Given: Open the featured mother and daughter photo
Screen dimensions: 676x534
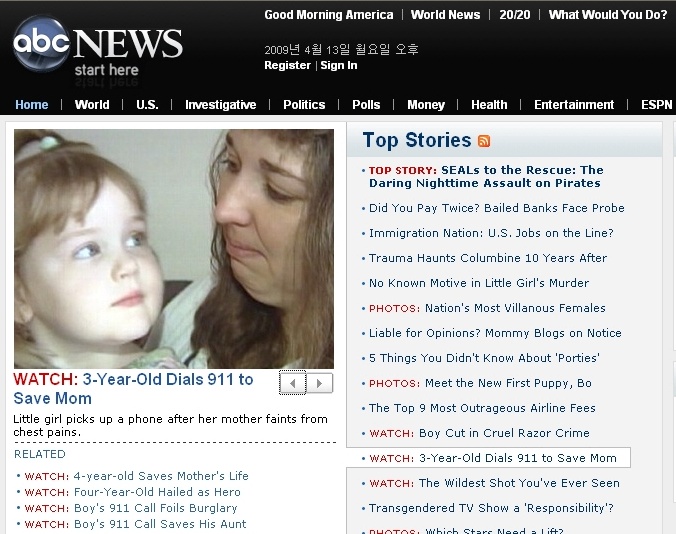Looking at the screenshot, I should (x=174, y=249).
